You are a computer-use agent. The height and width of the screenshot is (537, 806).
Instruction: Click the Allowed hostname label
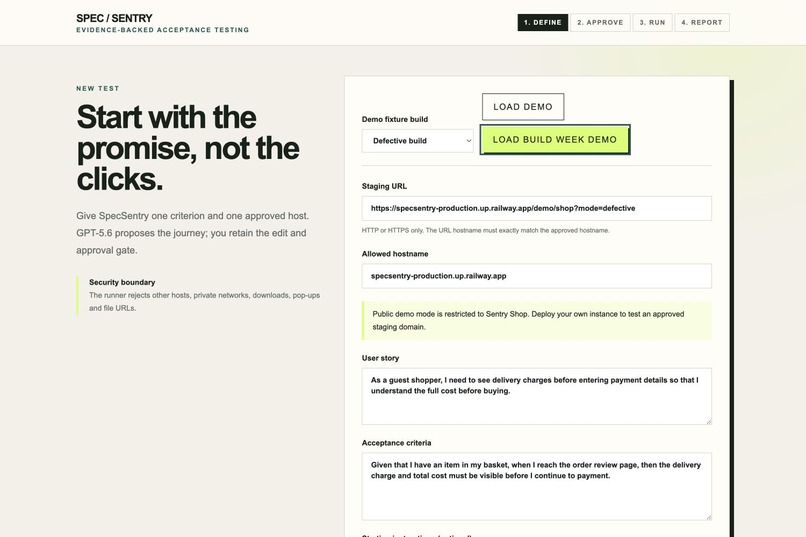(x=395, y=254)
